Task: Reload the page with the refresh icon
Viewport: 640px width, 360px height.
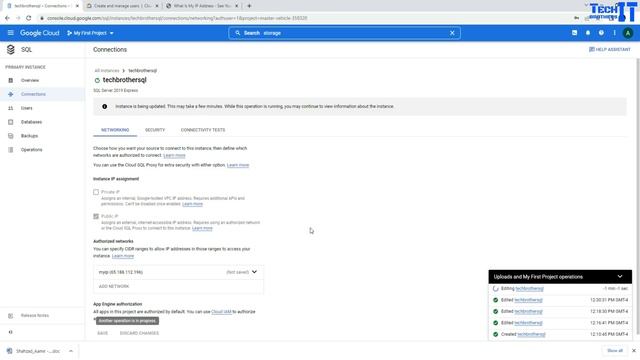Action: click(x=29, y=18)
